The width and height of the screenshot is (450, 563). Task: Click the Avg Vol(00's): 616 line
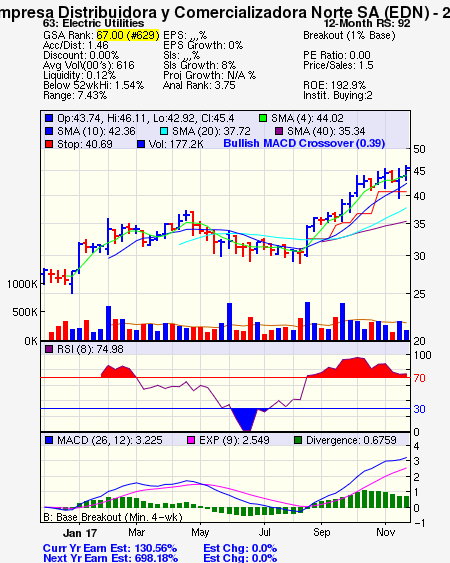coord(89,65)
